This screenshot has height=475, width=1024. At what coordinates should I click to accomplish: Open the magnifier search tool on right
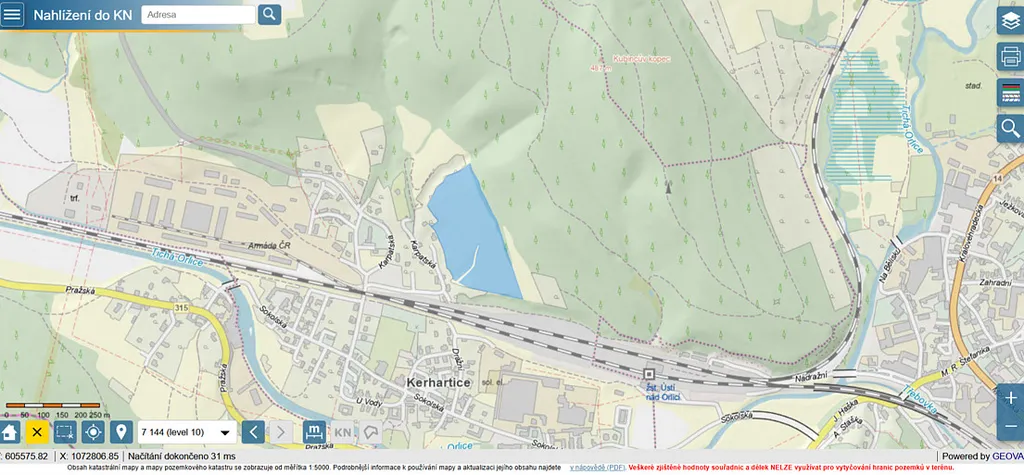tap(1010, 128)
